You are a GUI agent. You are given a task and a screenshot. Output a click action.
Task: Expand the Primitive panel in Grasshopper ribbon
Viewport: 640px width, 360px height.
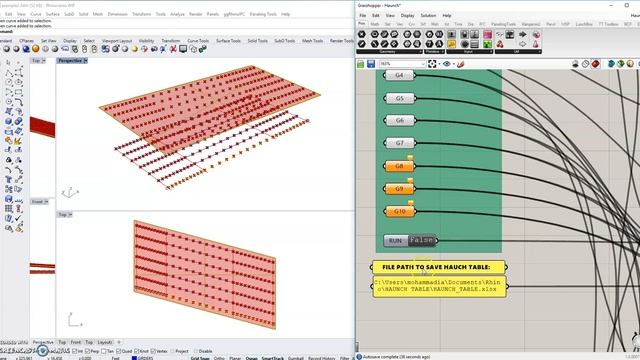click(435, 52)
